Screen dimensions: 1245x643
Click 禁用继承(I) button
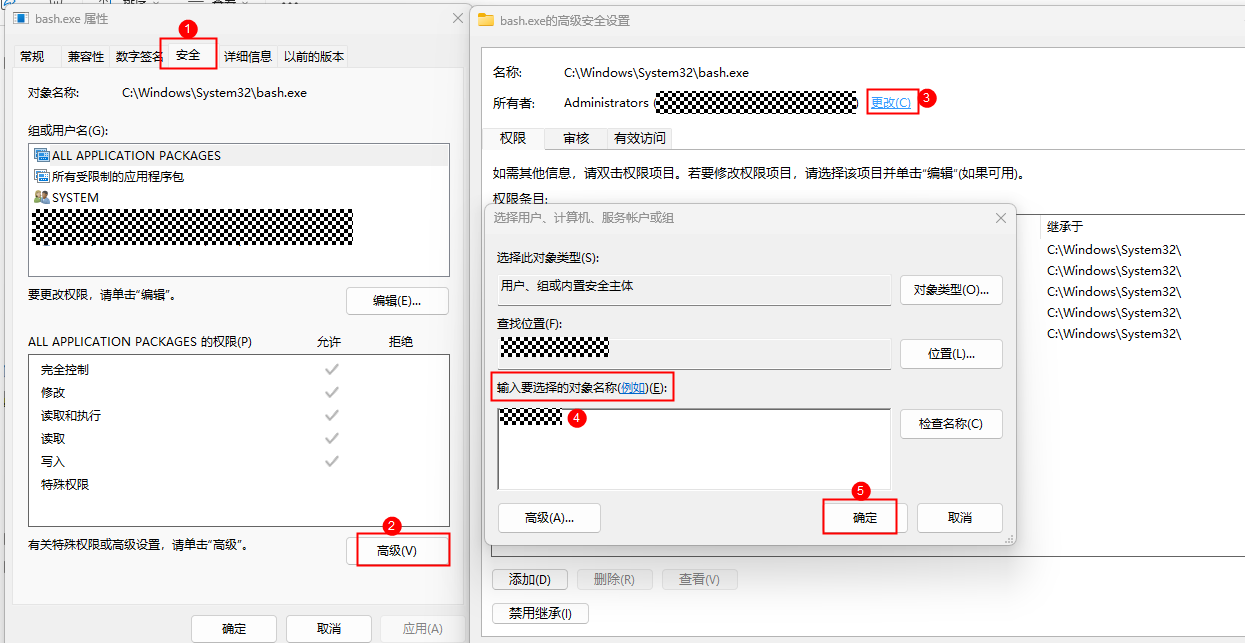[x=541, y=613]
